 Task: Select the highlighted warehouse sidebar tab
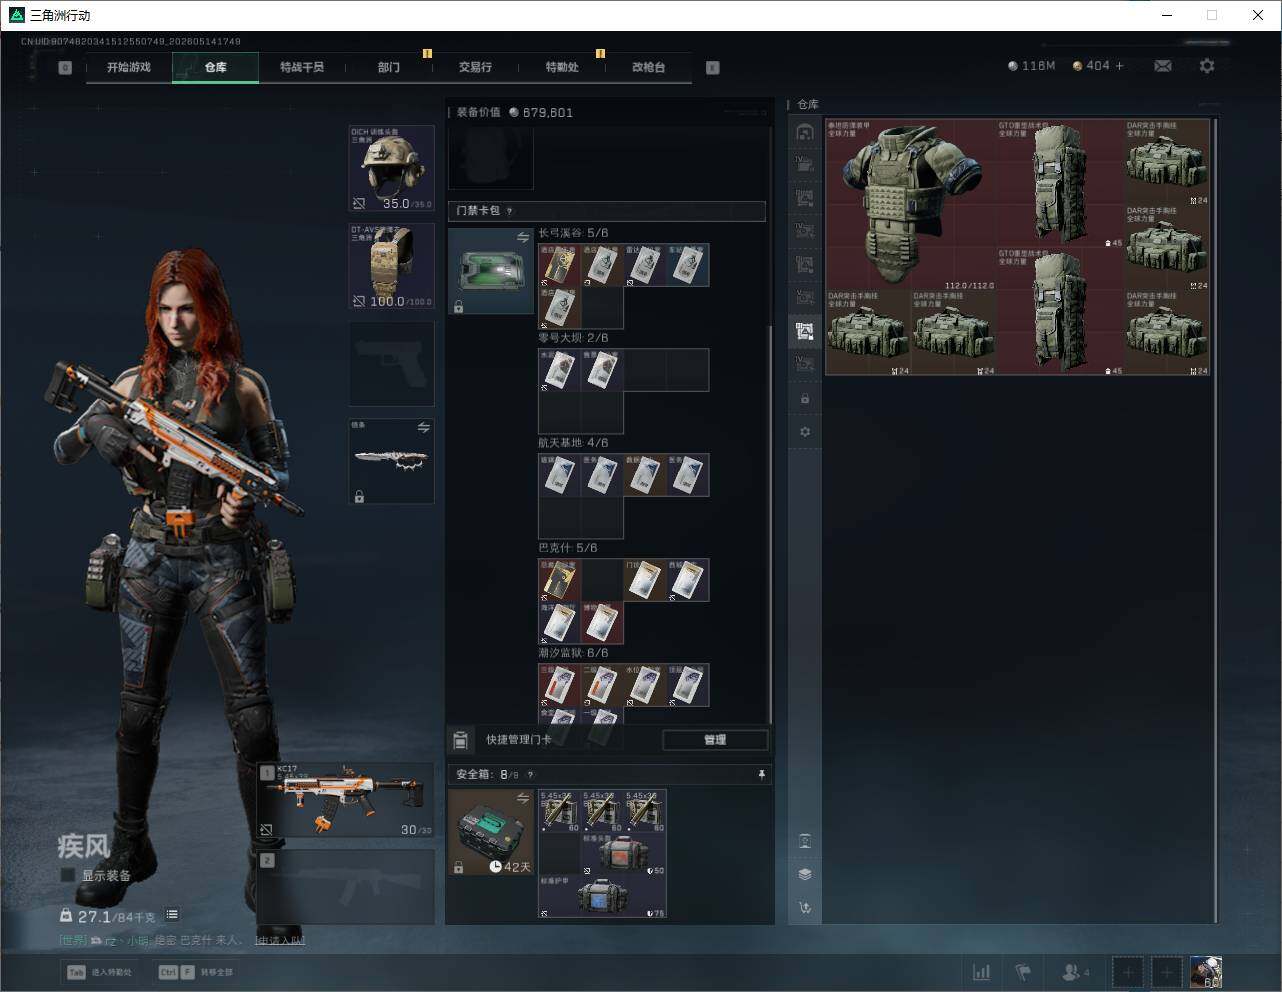[805, 331]
